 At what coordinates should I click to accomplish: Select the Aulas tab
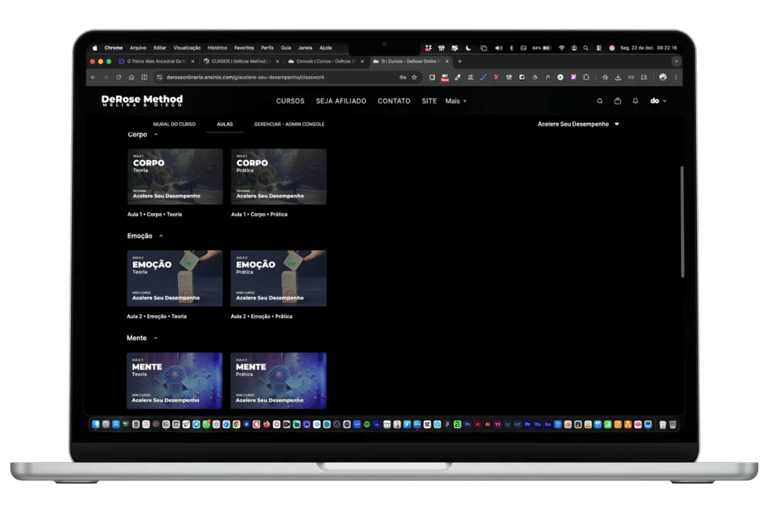tap(225, 124)
